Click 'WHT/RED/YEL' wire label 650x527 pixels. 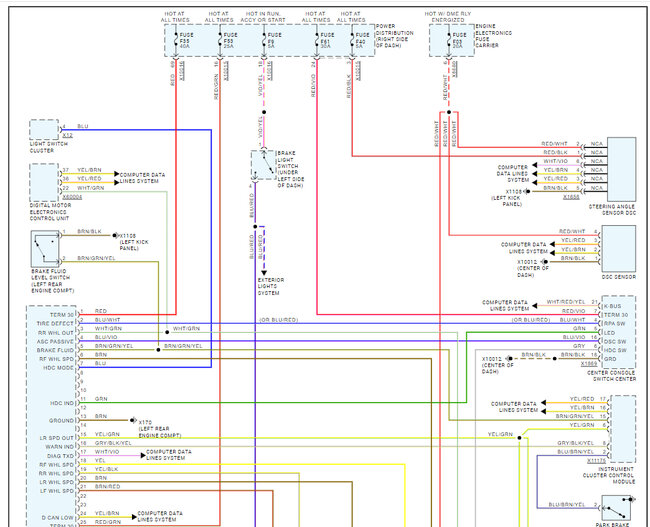coord(566,302)
